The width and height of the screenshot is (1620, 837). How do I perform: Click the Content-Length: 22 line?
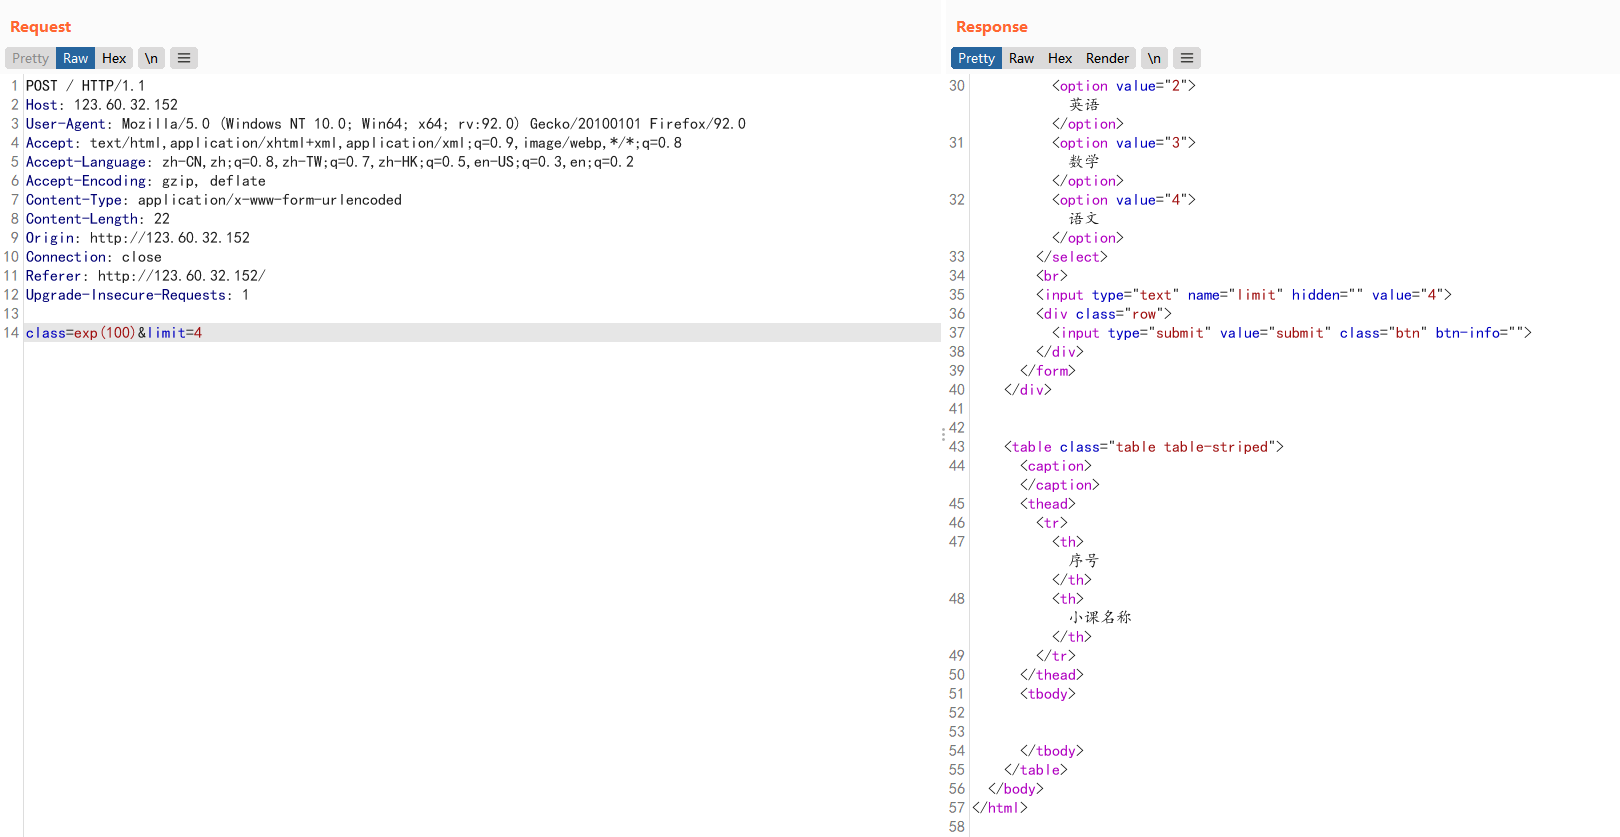98,219
